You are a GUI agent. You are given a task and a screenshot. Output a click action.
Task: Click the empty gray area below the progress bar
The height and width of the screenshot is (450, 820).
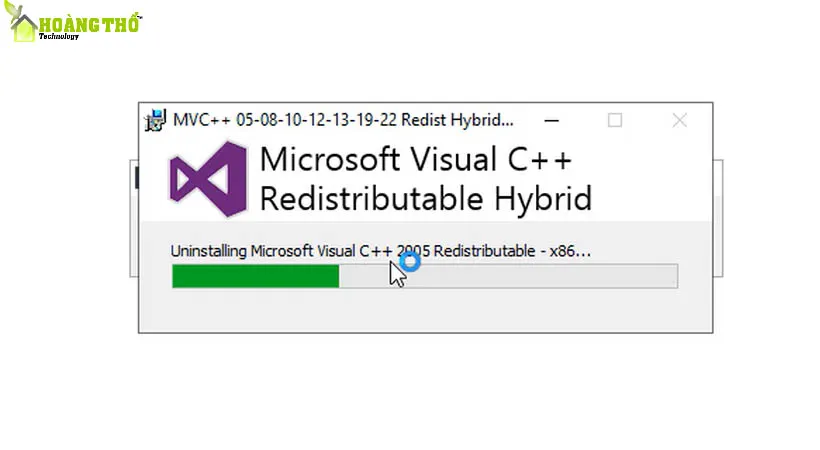[425, 310]
